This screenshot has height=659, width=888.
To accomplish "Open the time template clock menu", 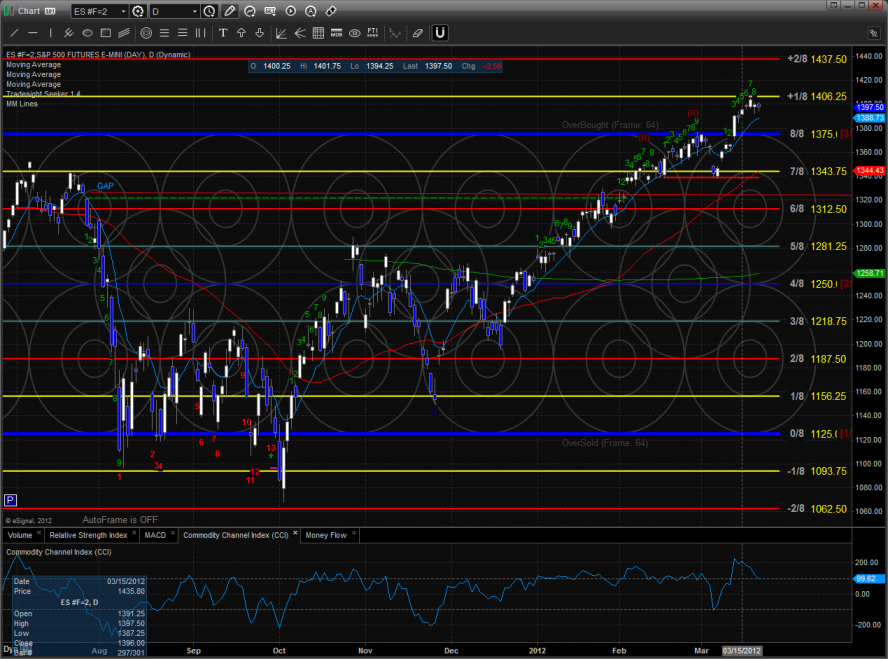I will tap(209, 11).
